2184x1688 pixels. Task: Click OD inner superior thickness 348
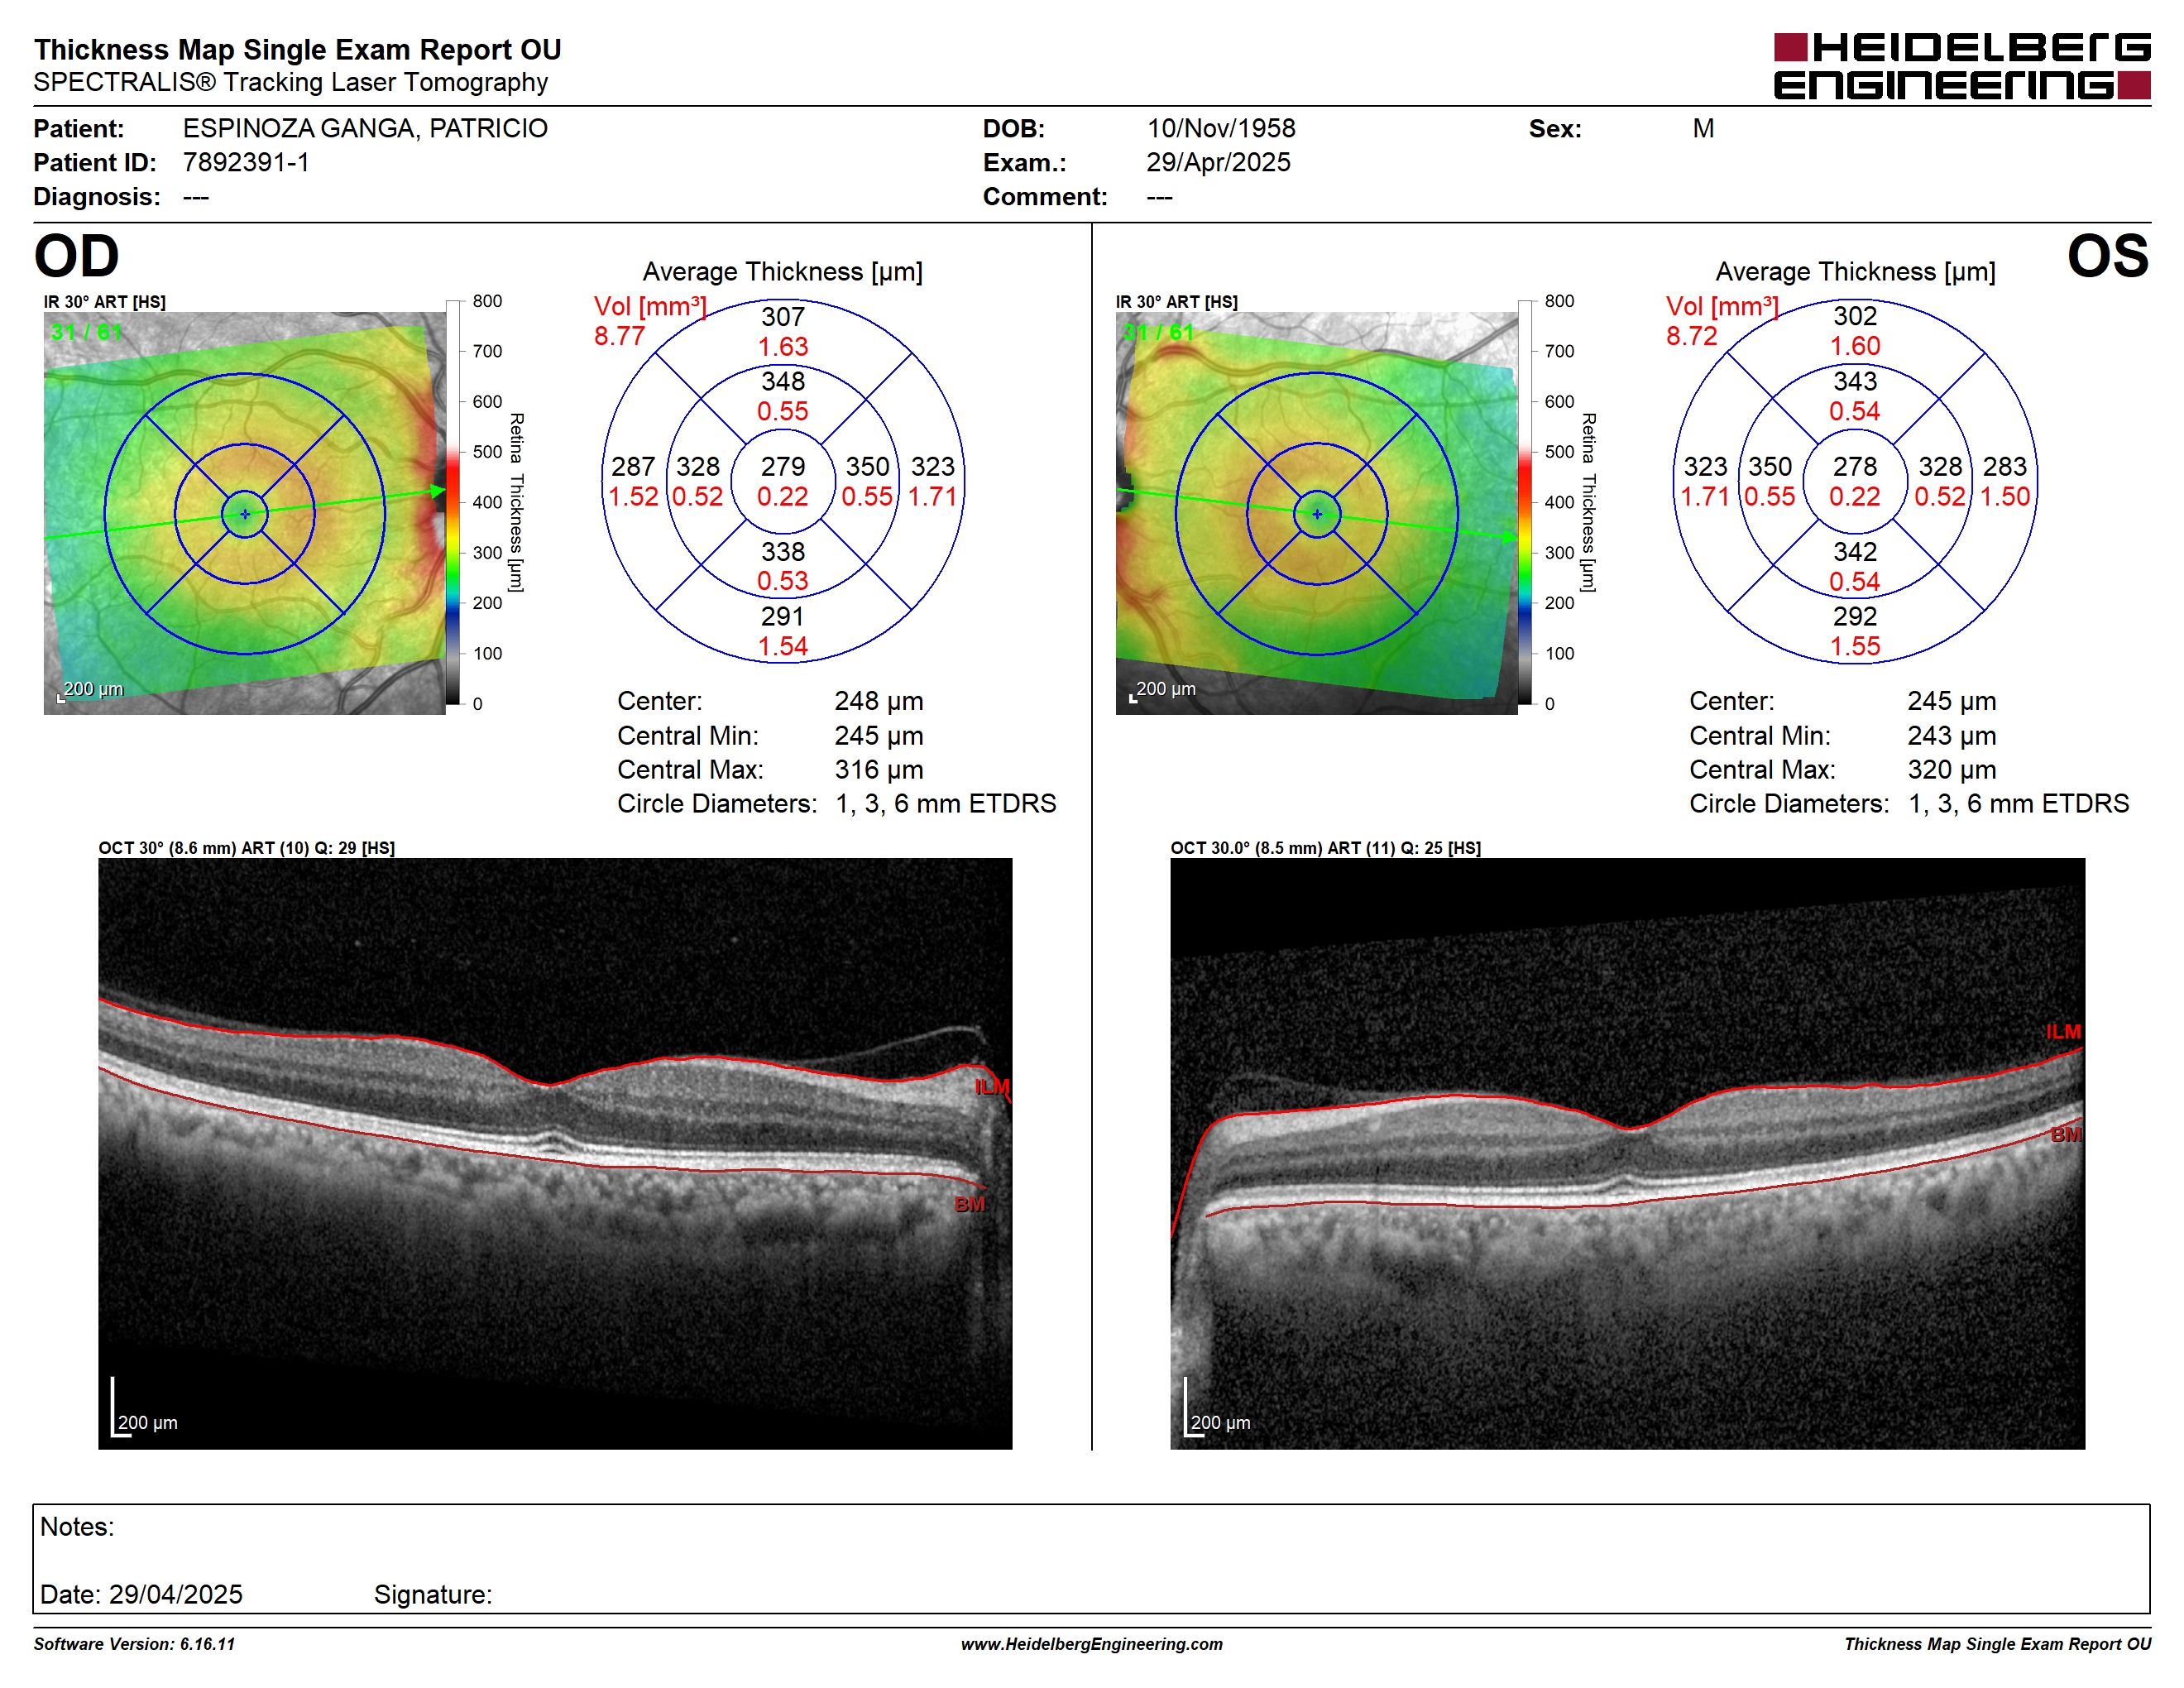(783, 381)
